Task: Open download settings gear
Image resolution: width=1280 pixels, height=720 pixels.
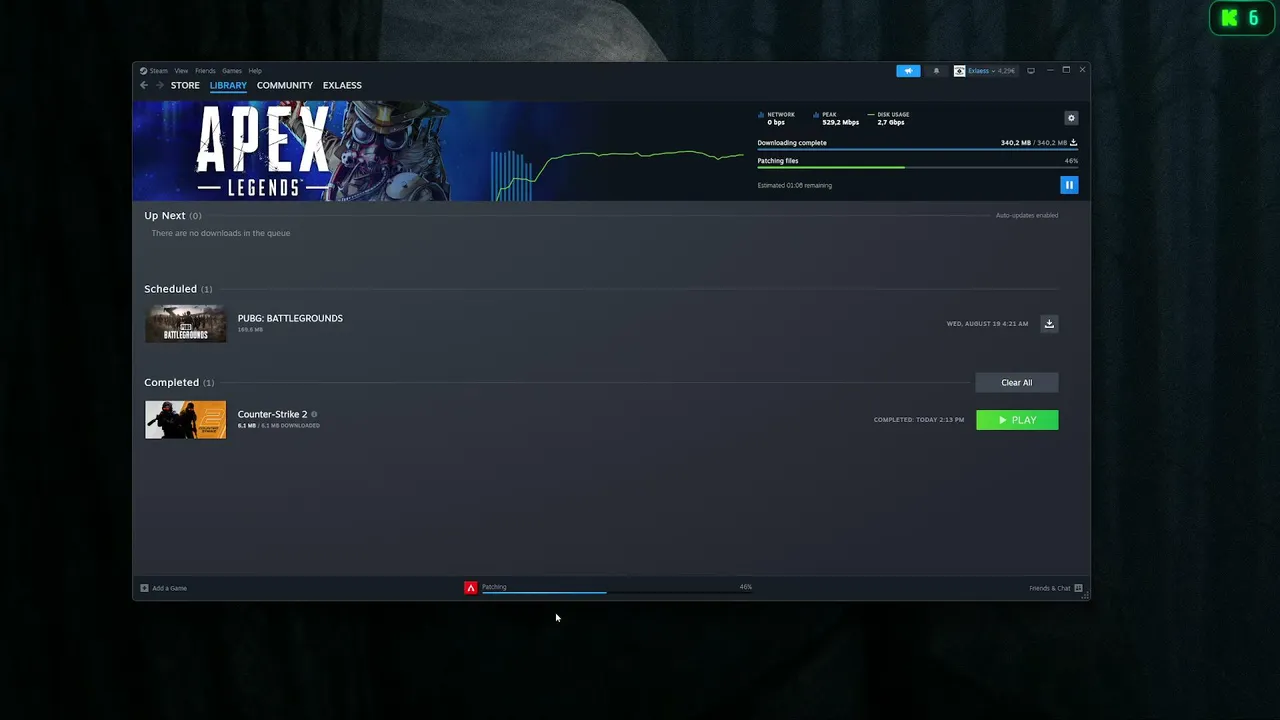Action: pos(1071,118)
